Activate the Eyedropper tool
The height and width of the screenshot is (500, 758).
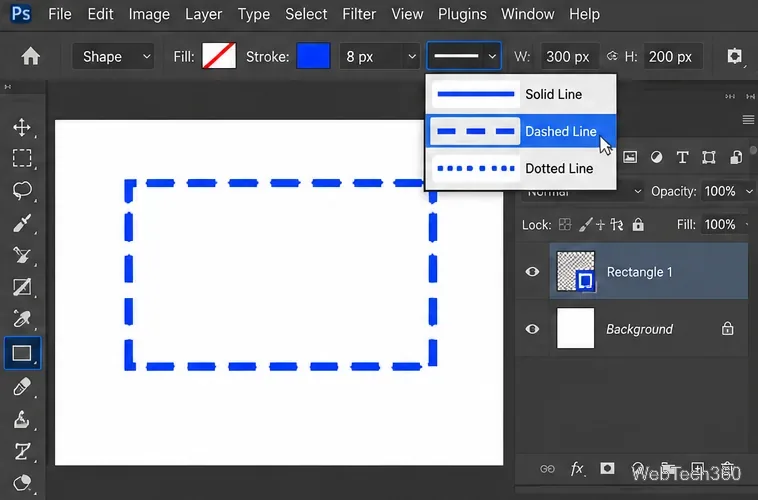pyautogui.click(x=22, y=319)
